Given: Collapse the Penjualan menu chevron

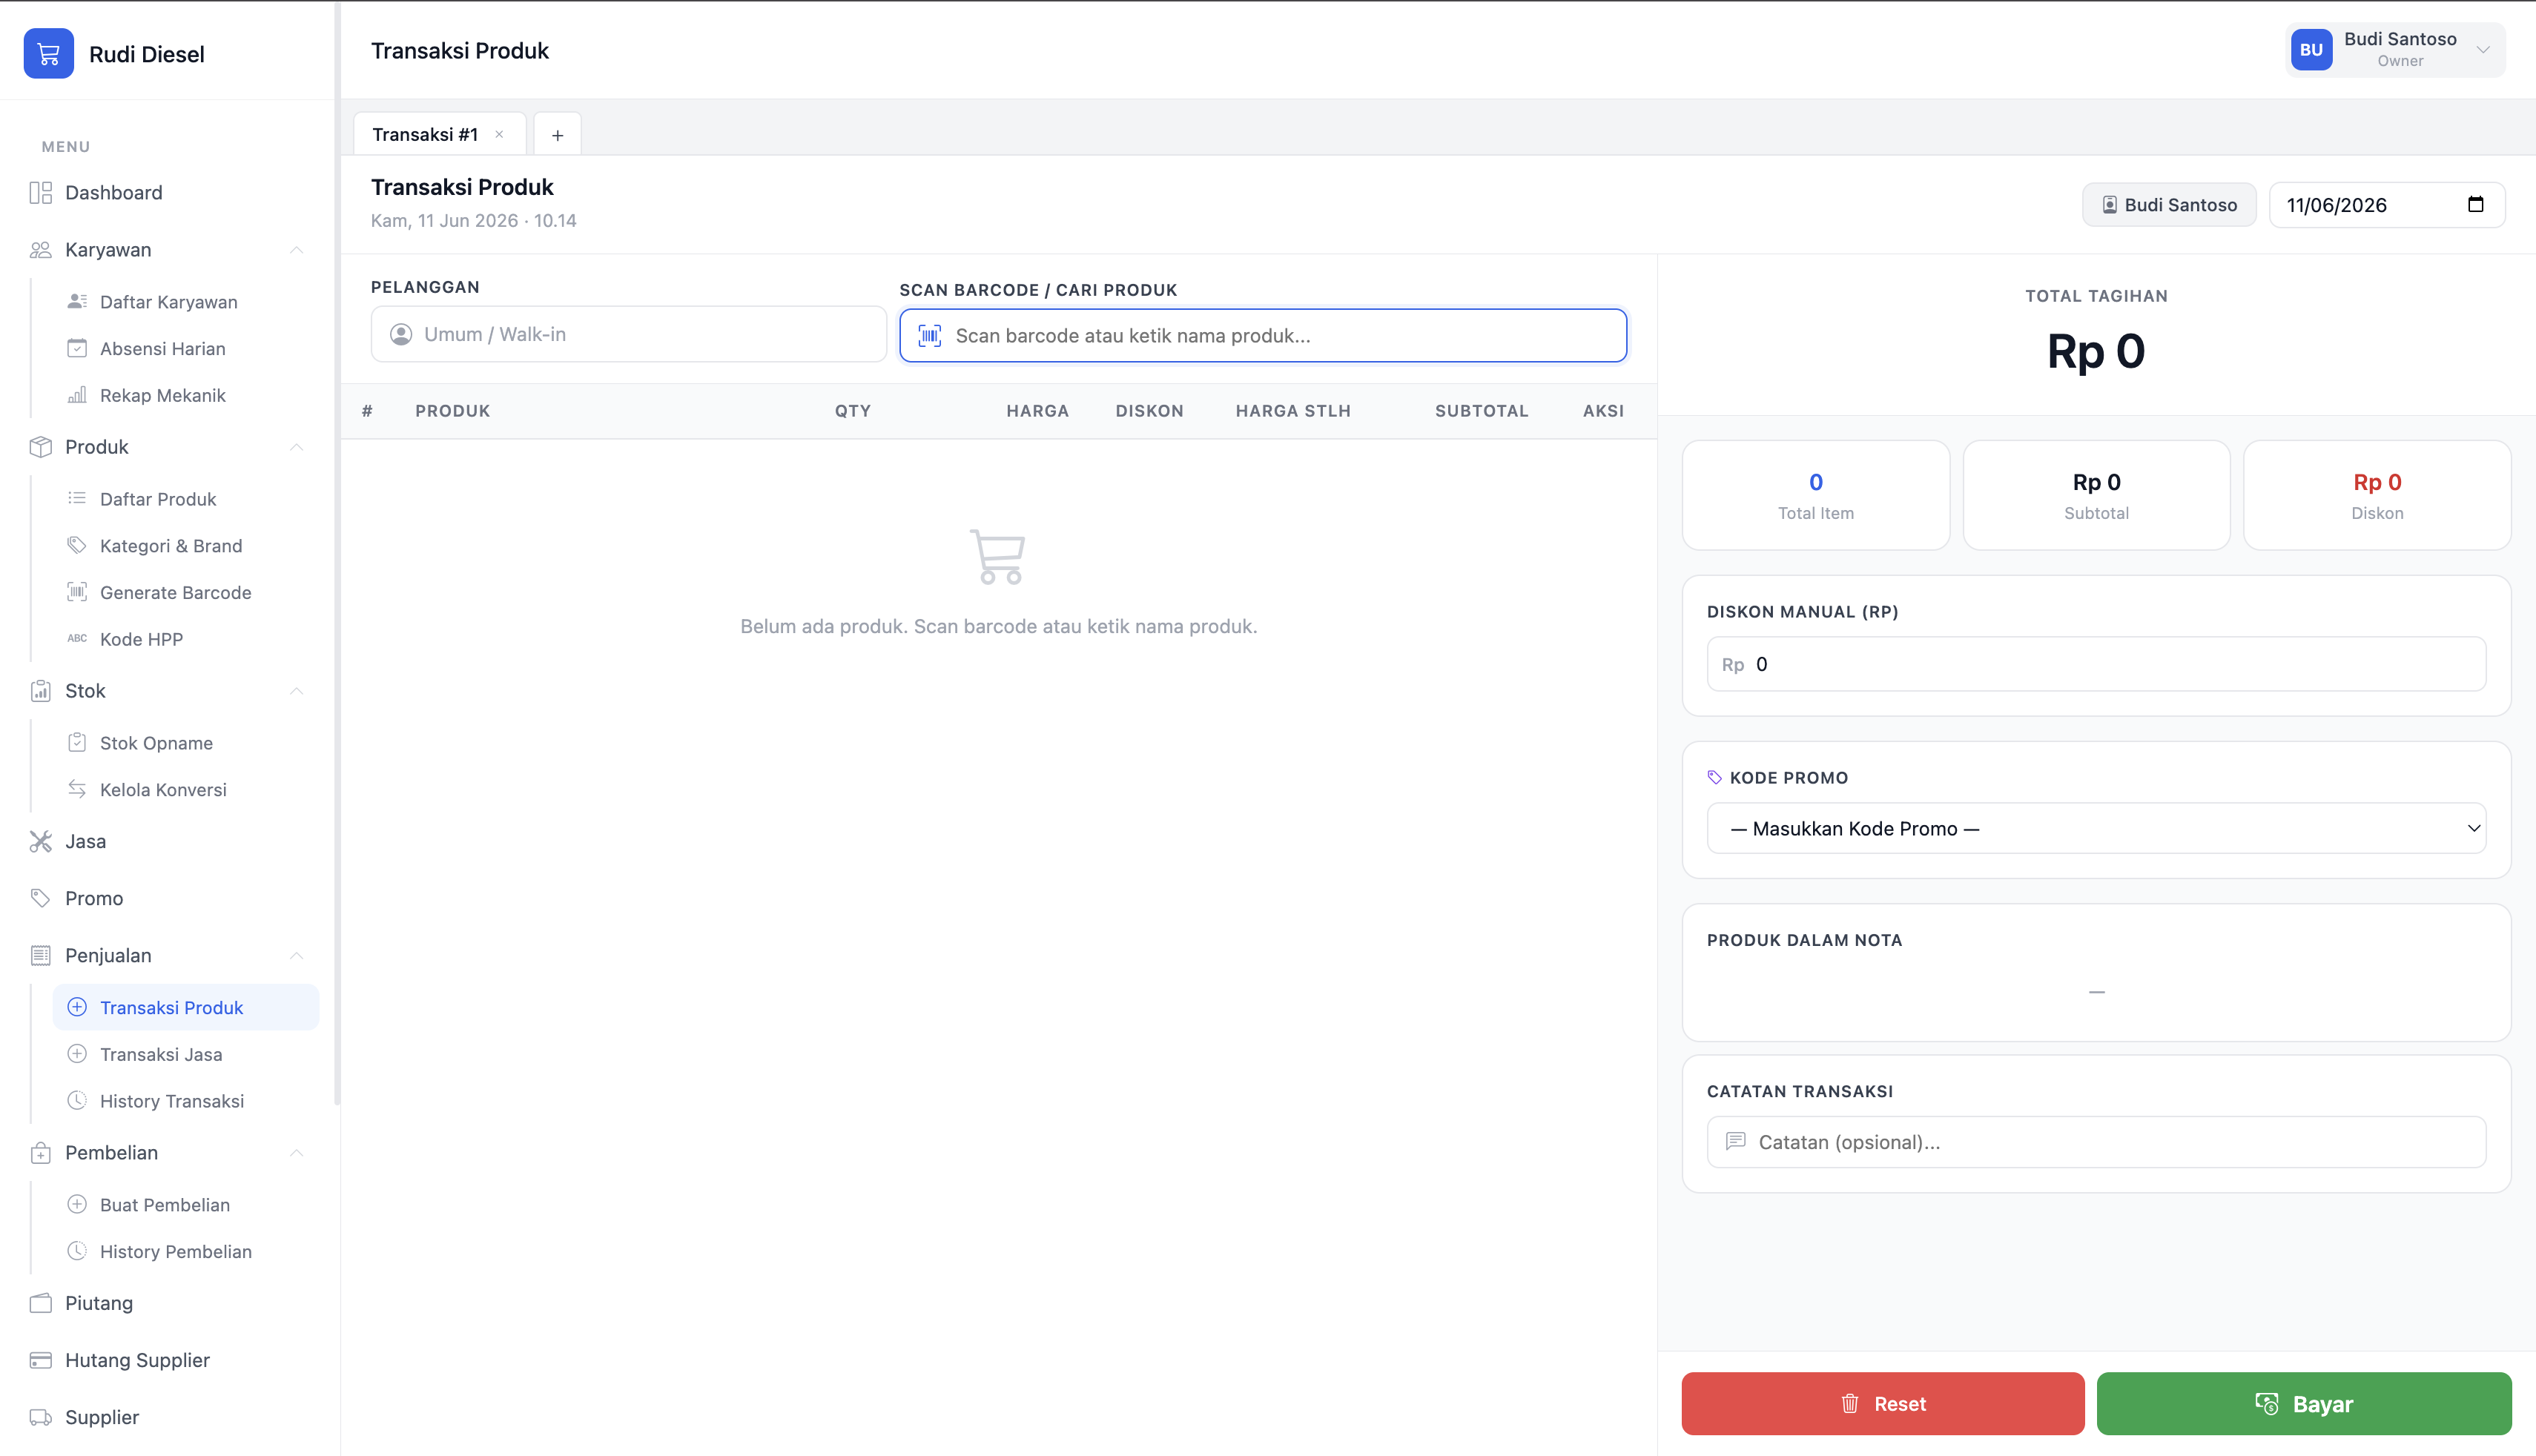Looking at the screenshot, I should point(296,956).
